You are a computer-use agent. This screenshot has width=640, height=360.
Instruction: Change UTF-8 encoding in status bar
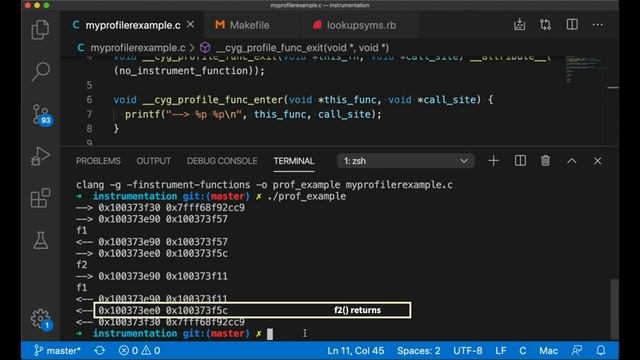coord(468,351)
